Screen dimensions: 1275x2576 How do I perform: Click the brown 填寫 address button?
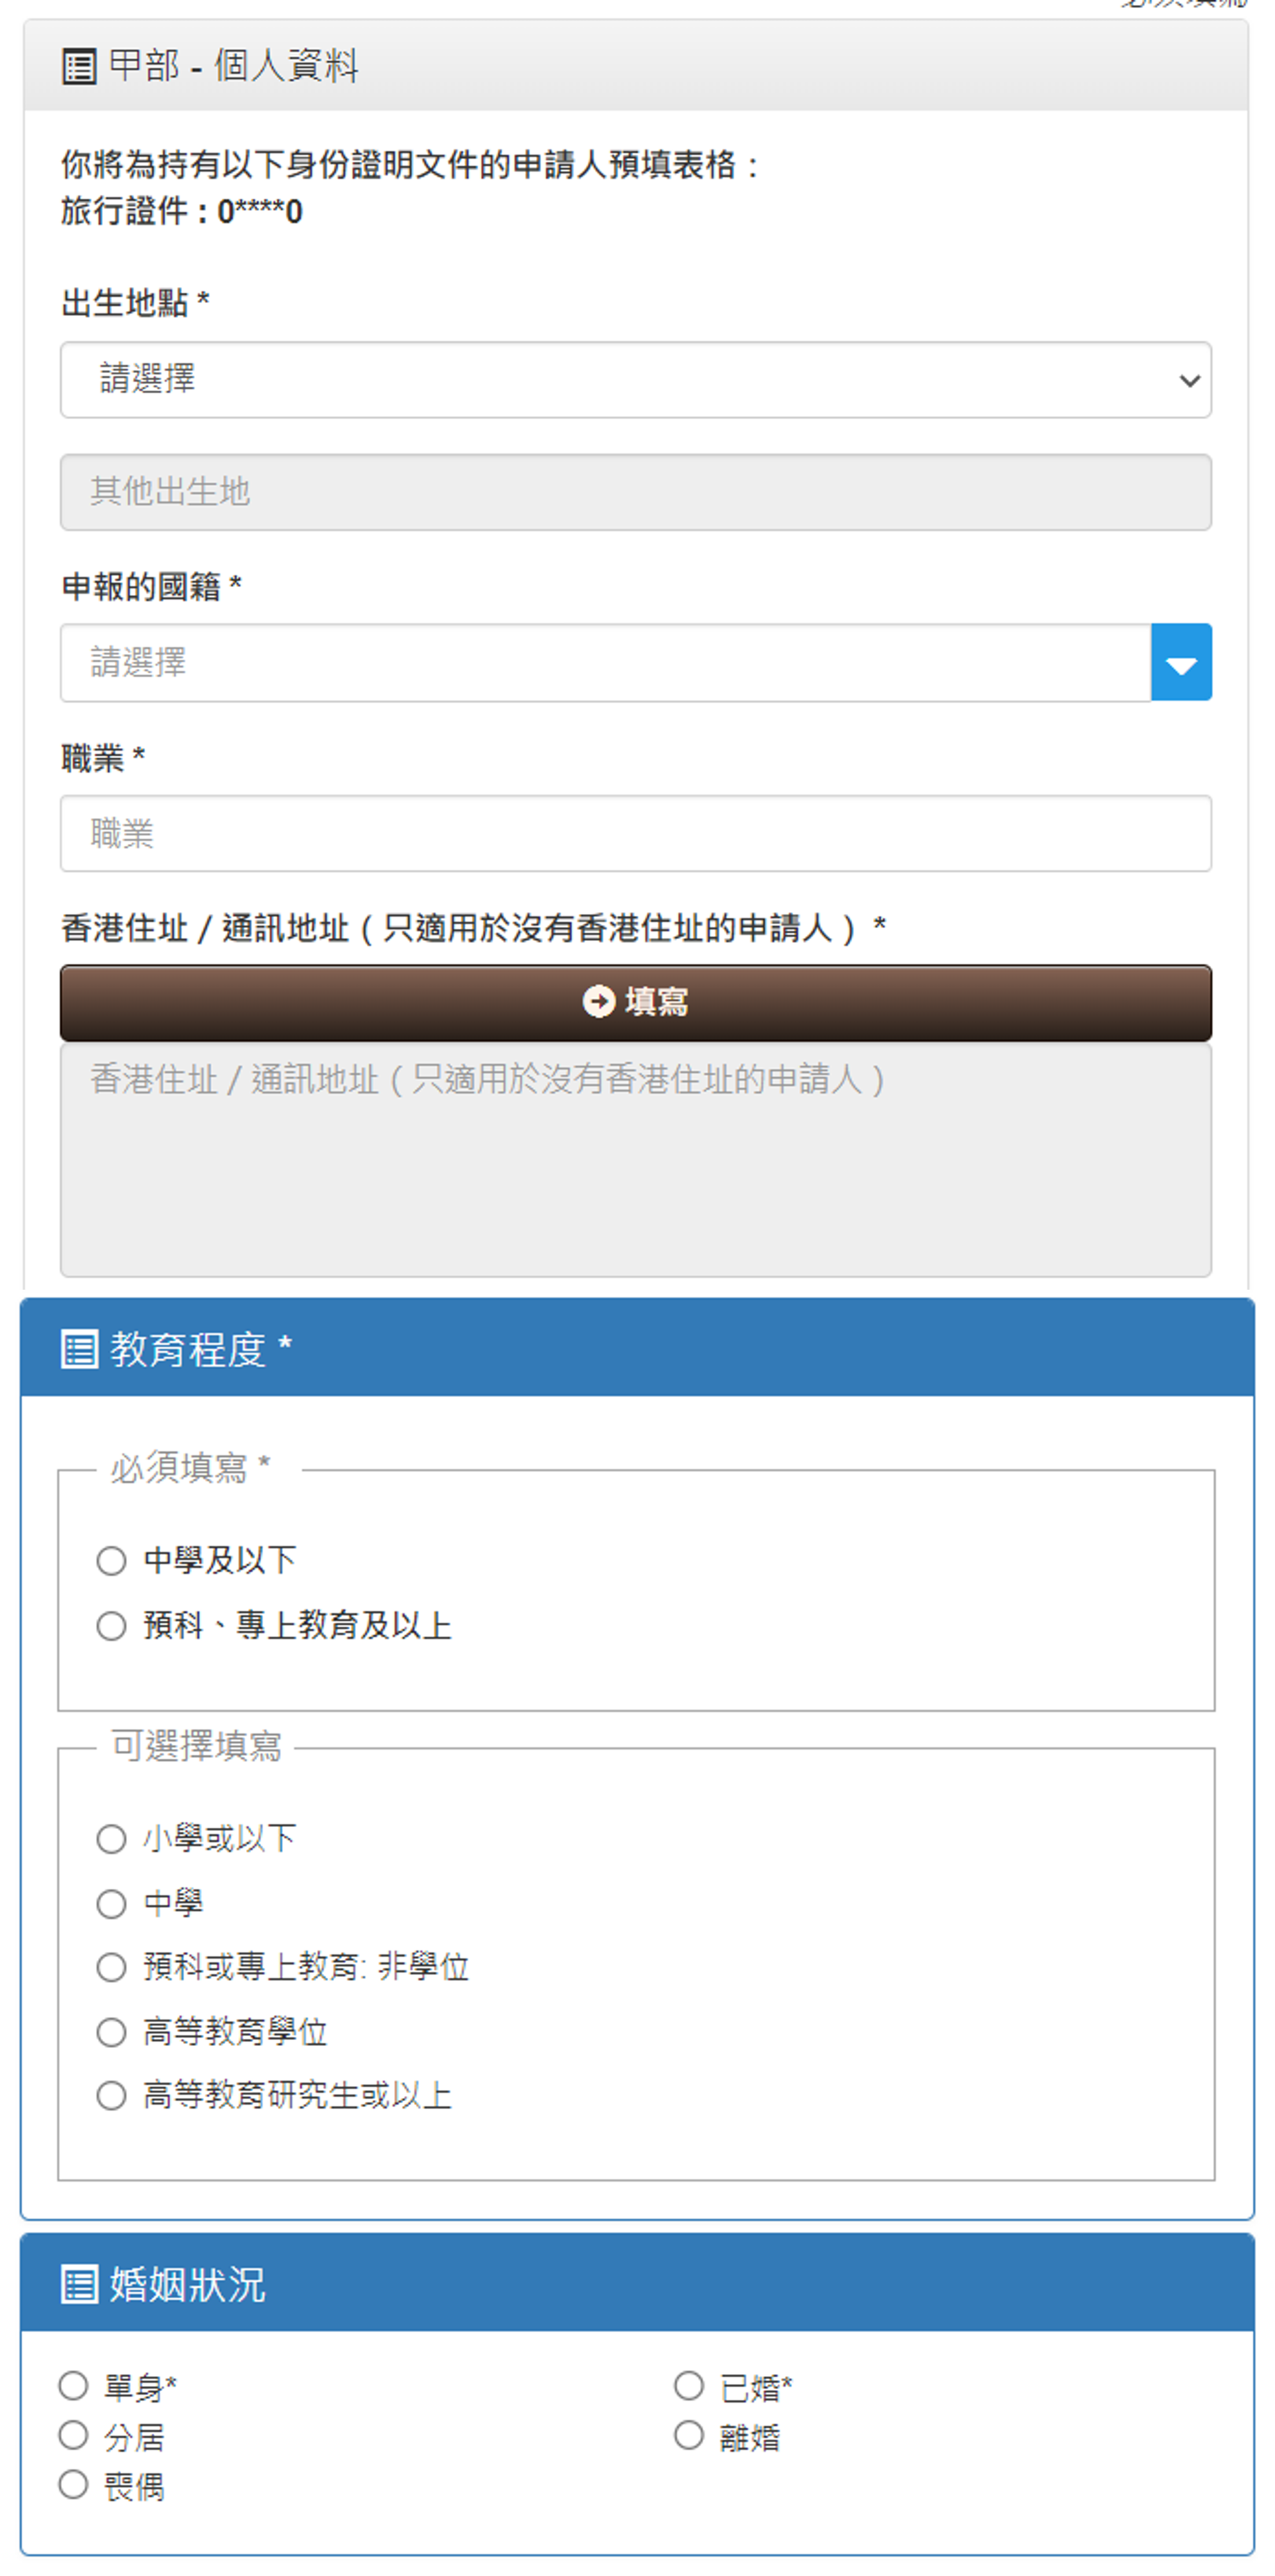coord(636,1002)
